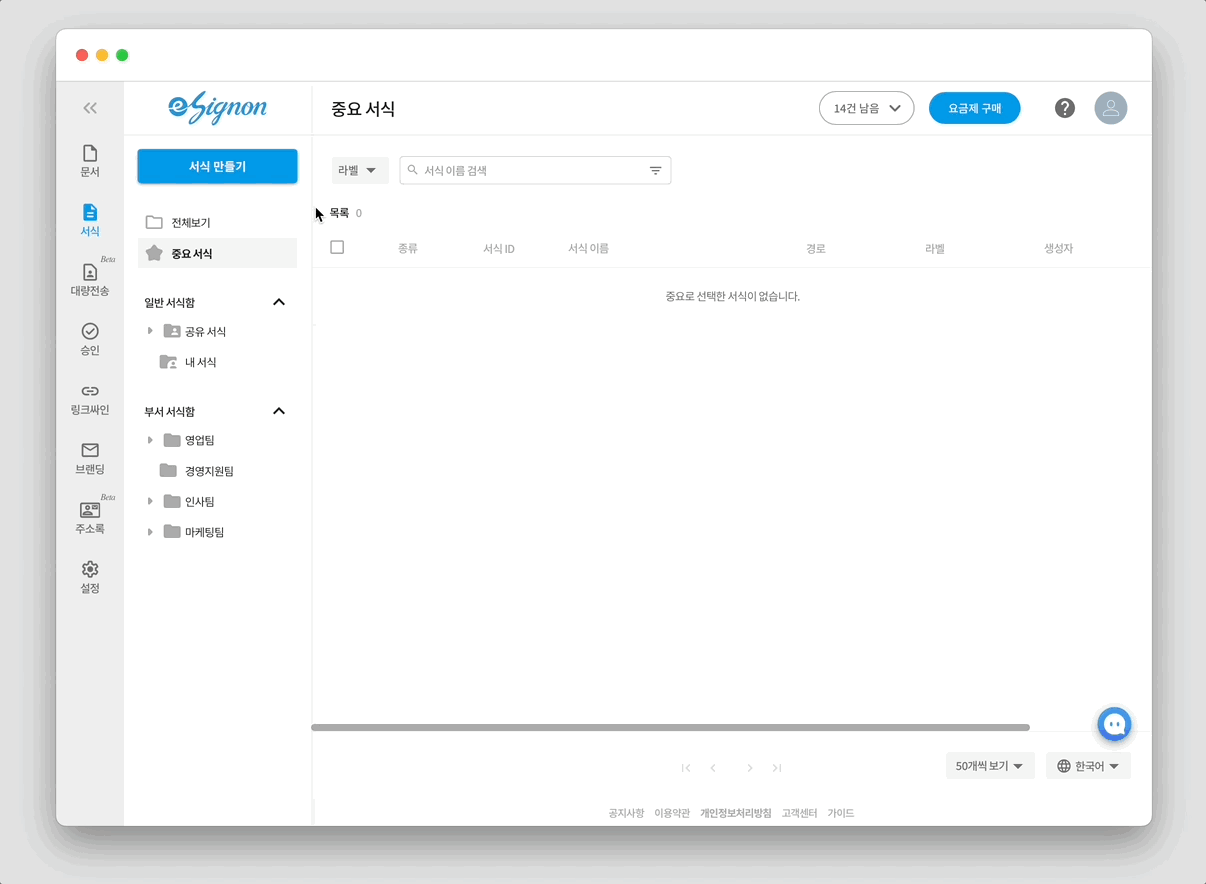Open the 라벨 filter dropdown

pos(359,170)
